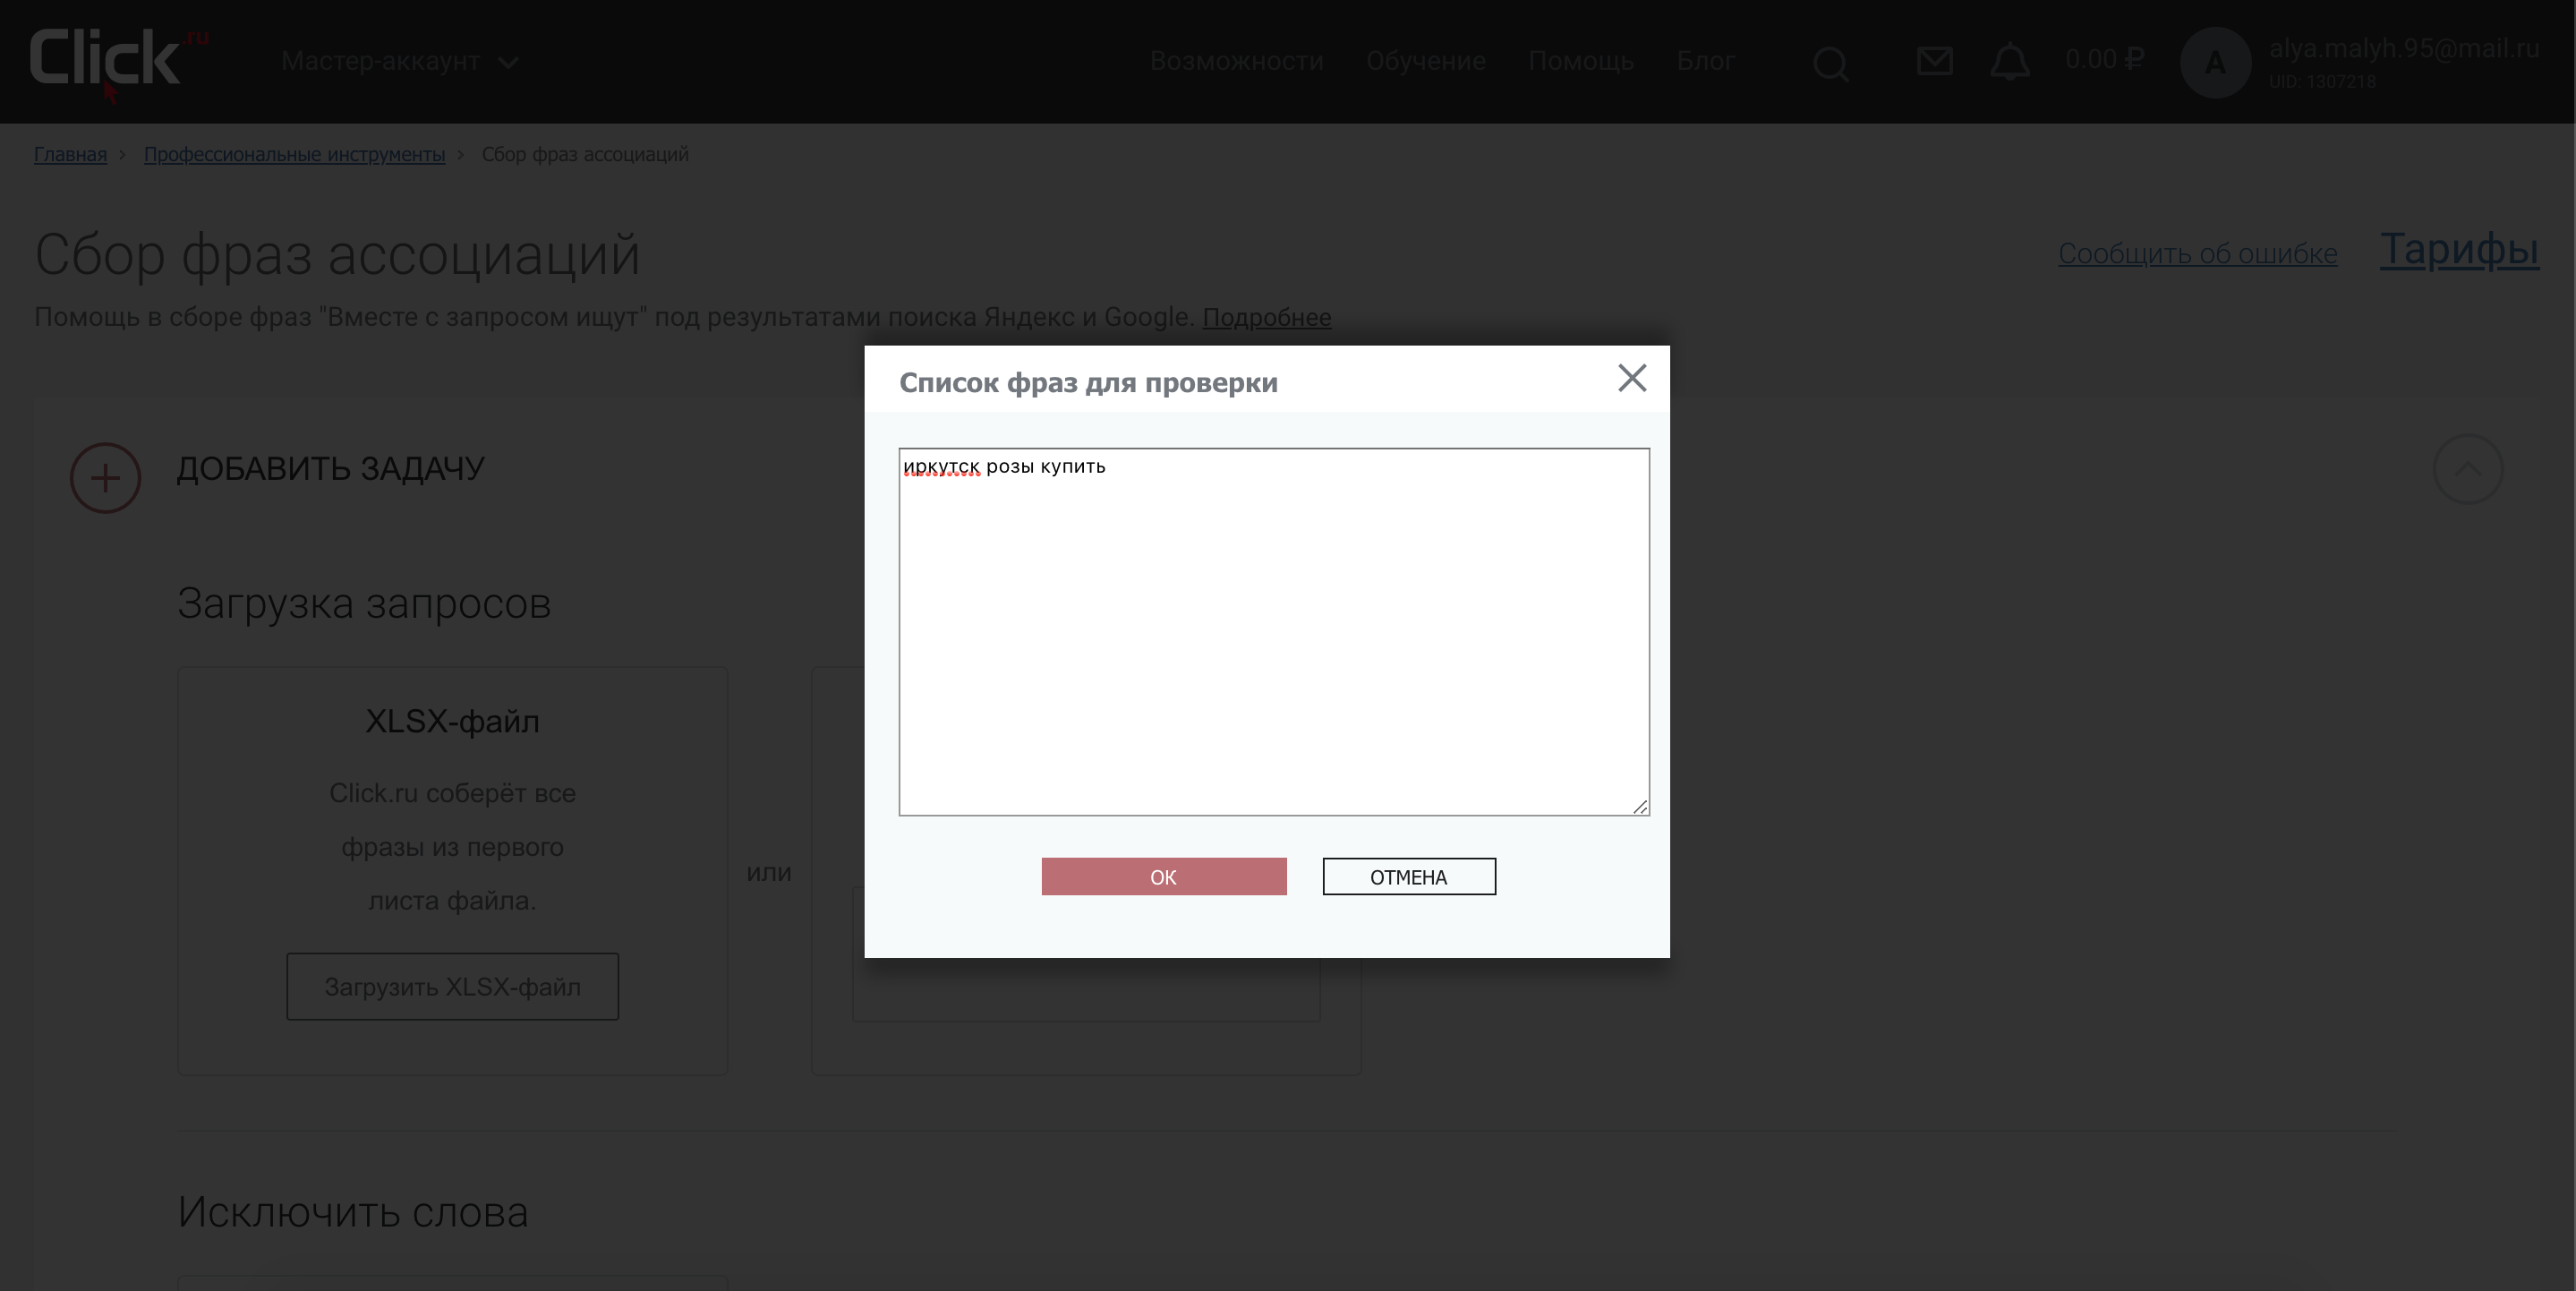Click Загрузить XLSX-файл button

coord(453,987)
